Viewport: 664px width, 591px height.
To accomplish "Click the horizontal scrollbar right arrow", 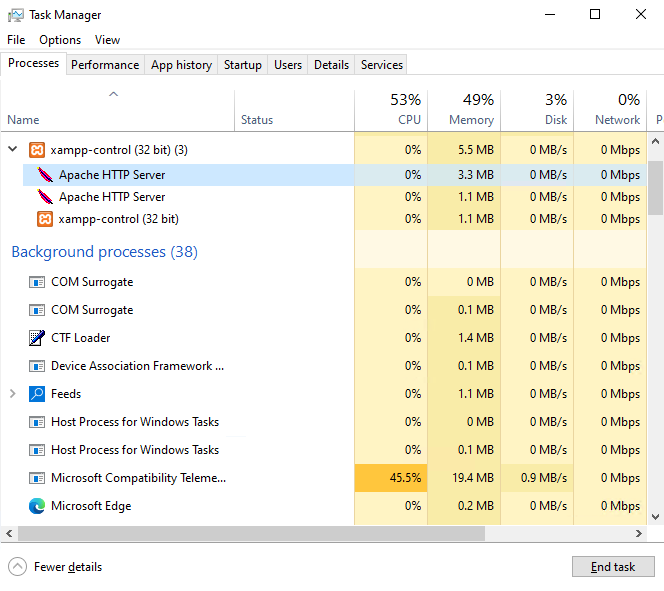I will 639,533.
